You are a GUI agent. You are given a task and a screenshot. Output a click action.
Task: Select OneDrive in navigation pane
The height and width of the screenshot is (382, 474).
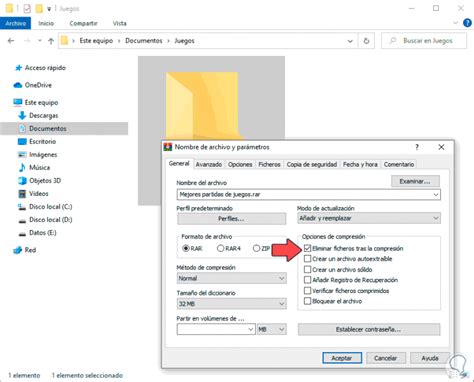33,85
